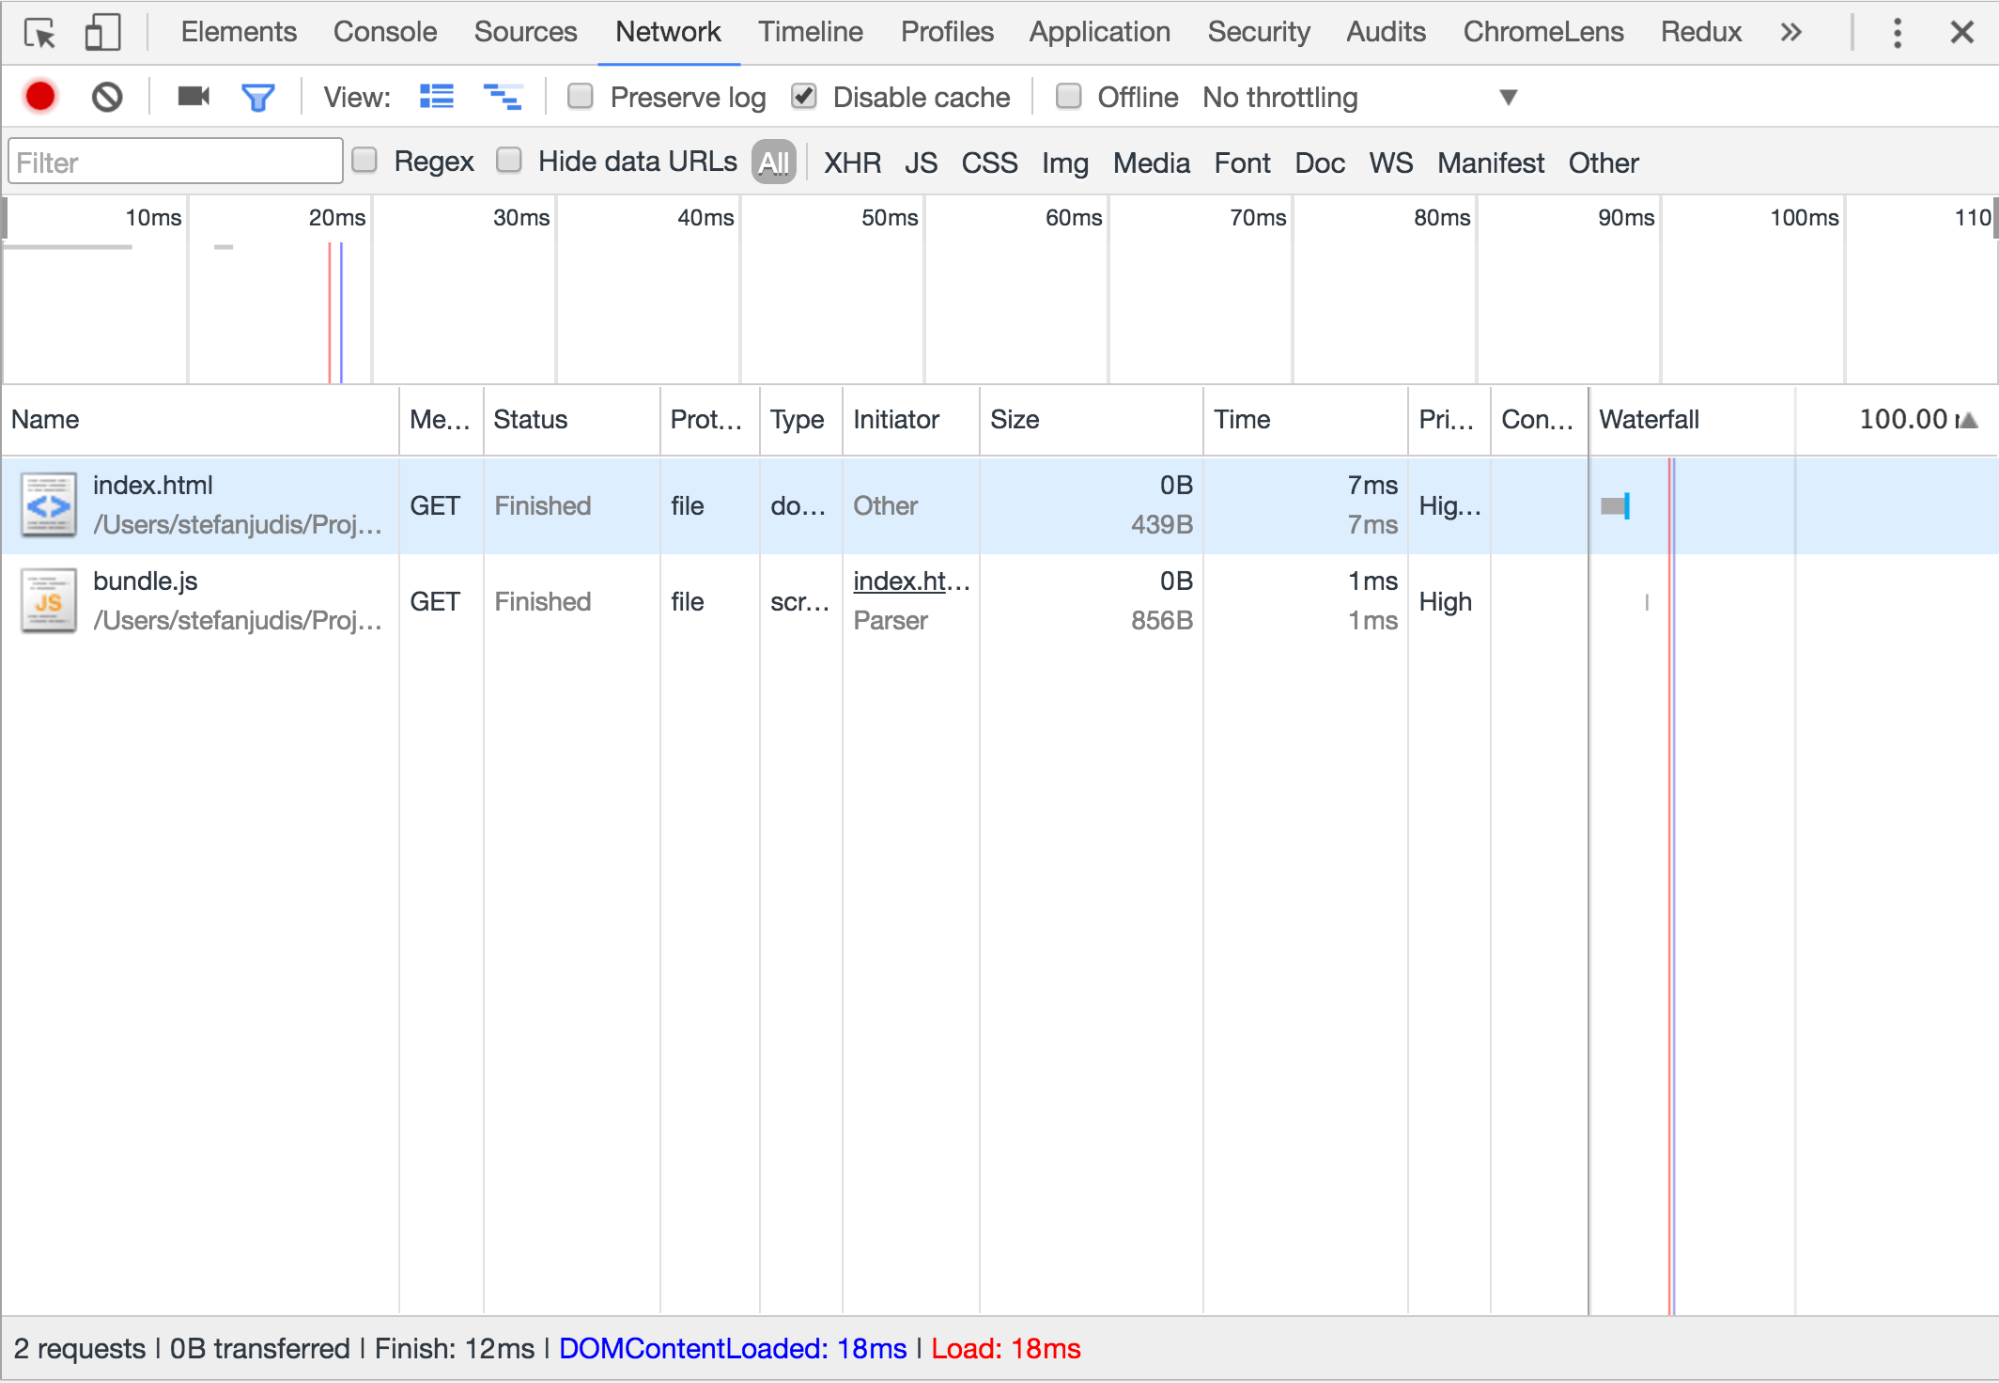Switch to the Console tab
The height and width of the screenshot is (1383, 1999).
click(x=384, y=33)
